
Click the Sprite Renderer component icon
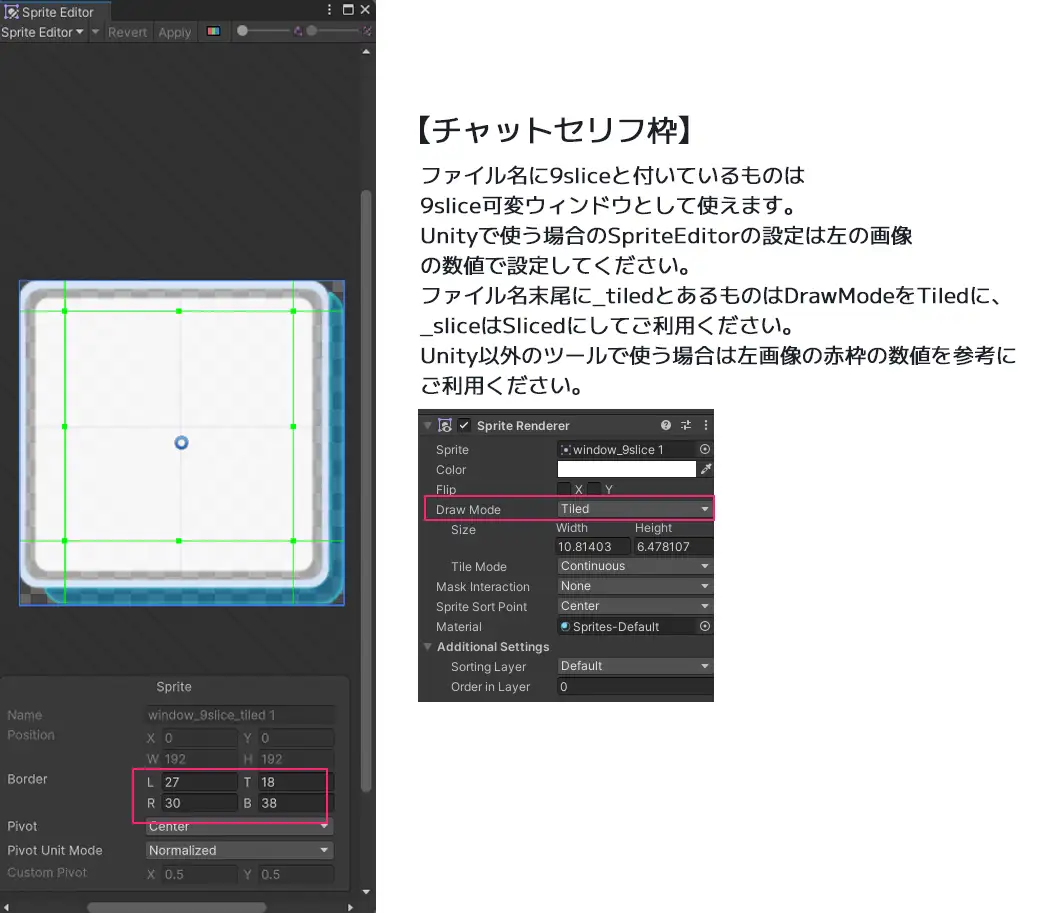[x=444, y=426]
